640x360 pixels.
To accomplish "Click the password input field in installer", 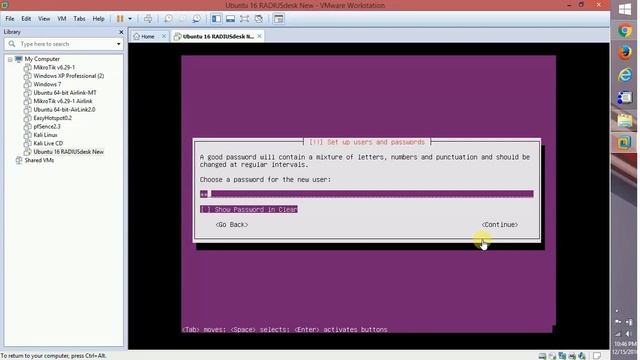I will pos(367,194).
